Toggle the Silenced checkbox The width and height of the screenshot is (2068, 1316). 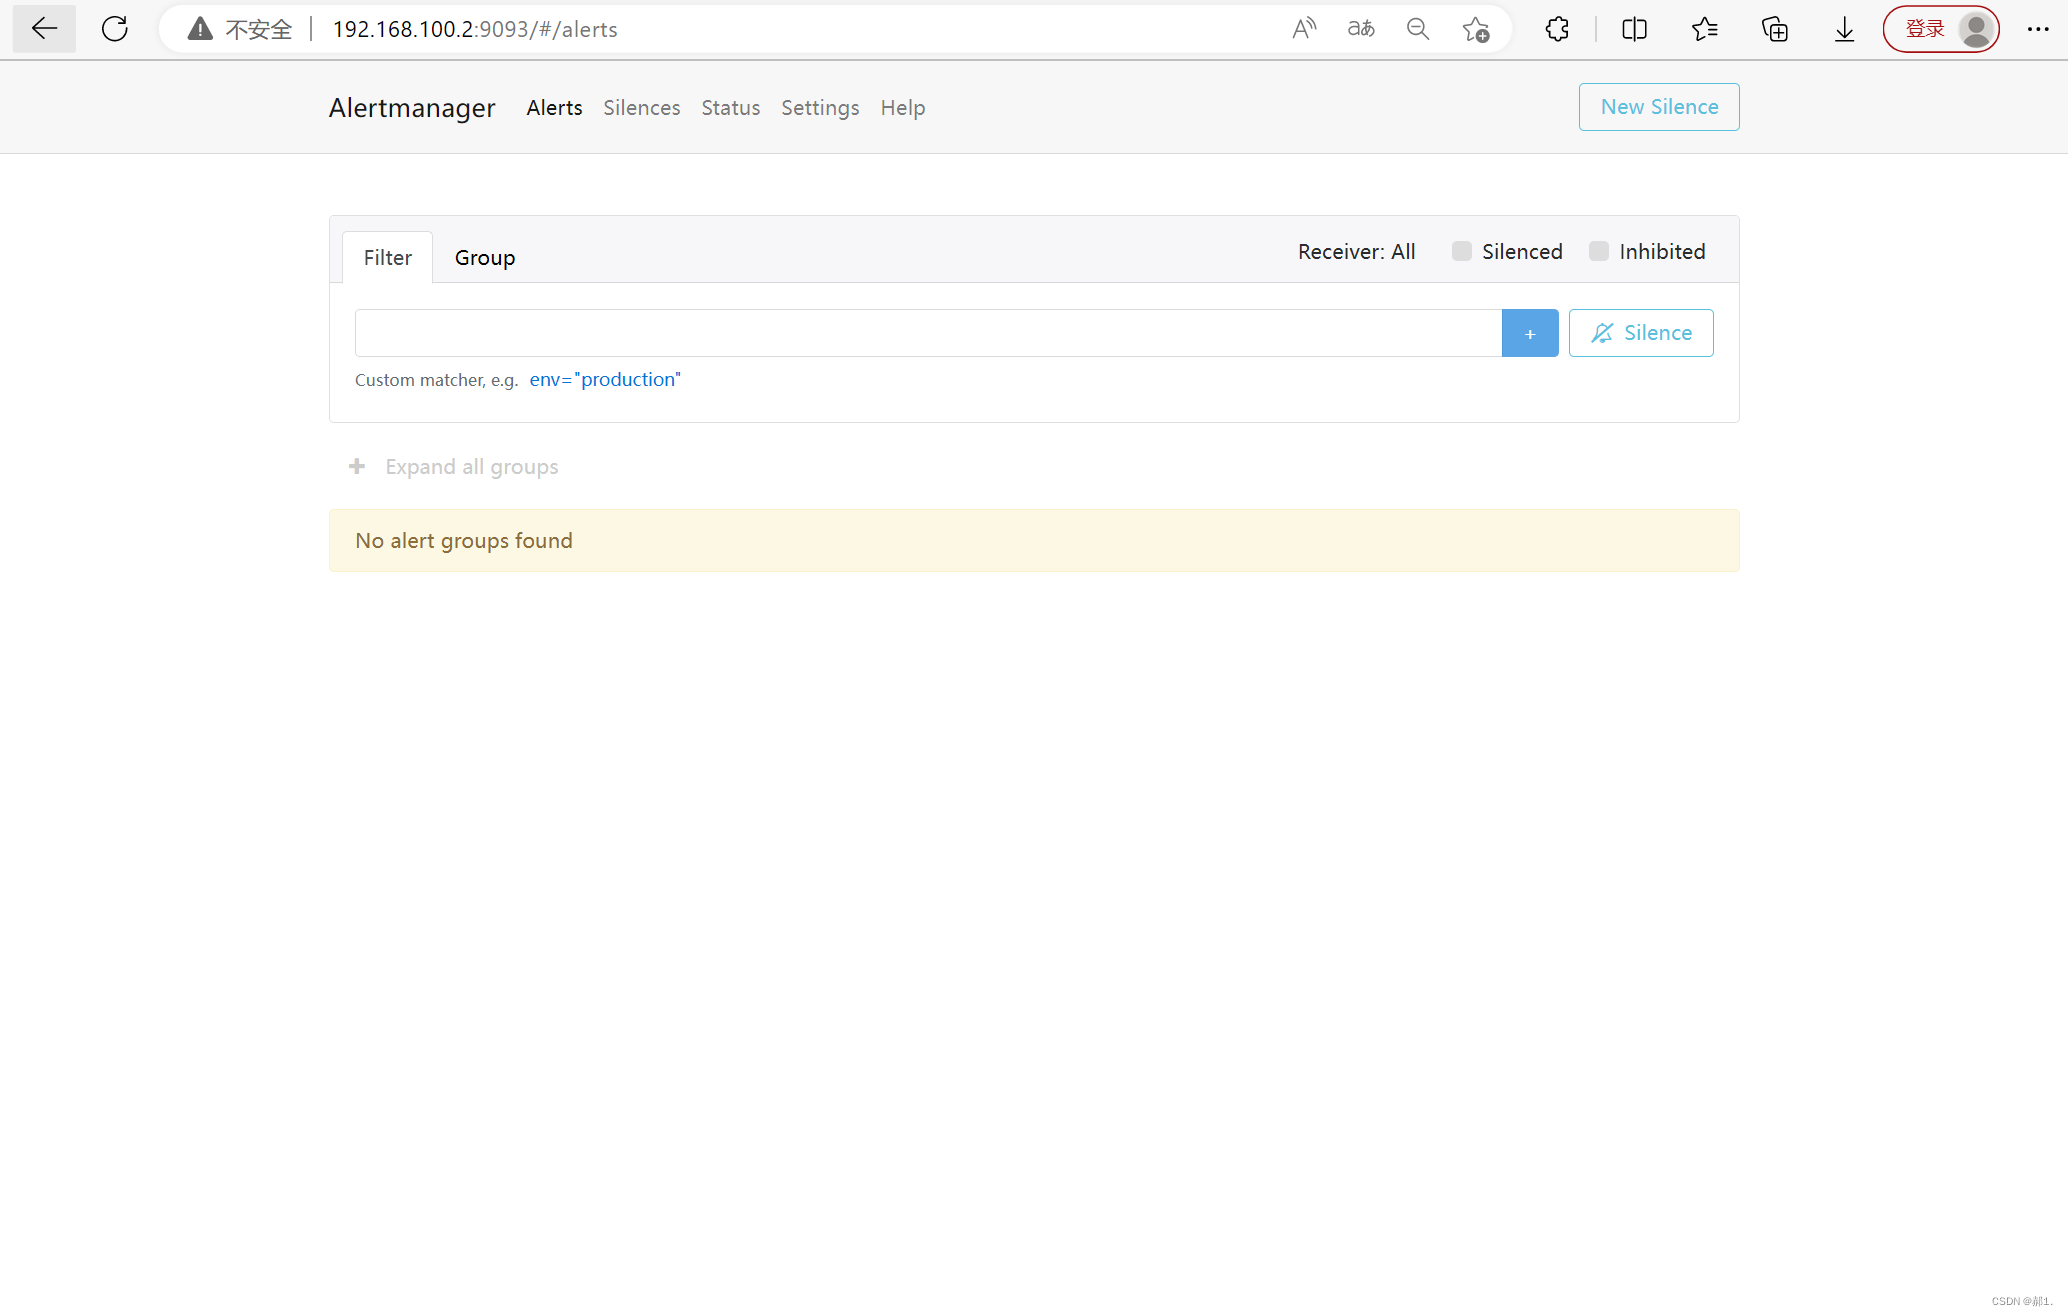(x=1461, y=251)
